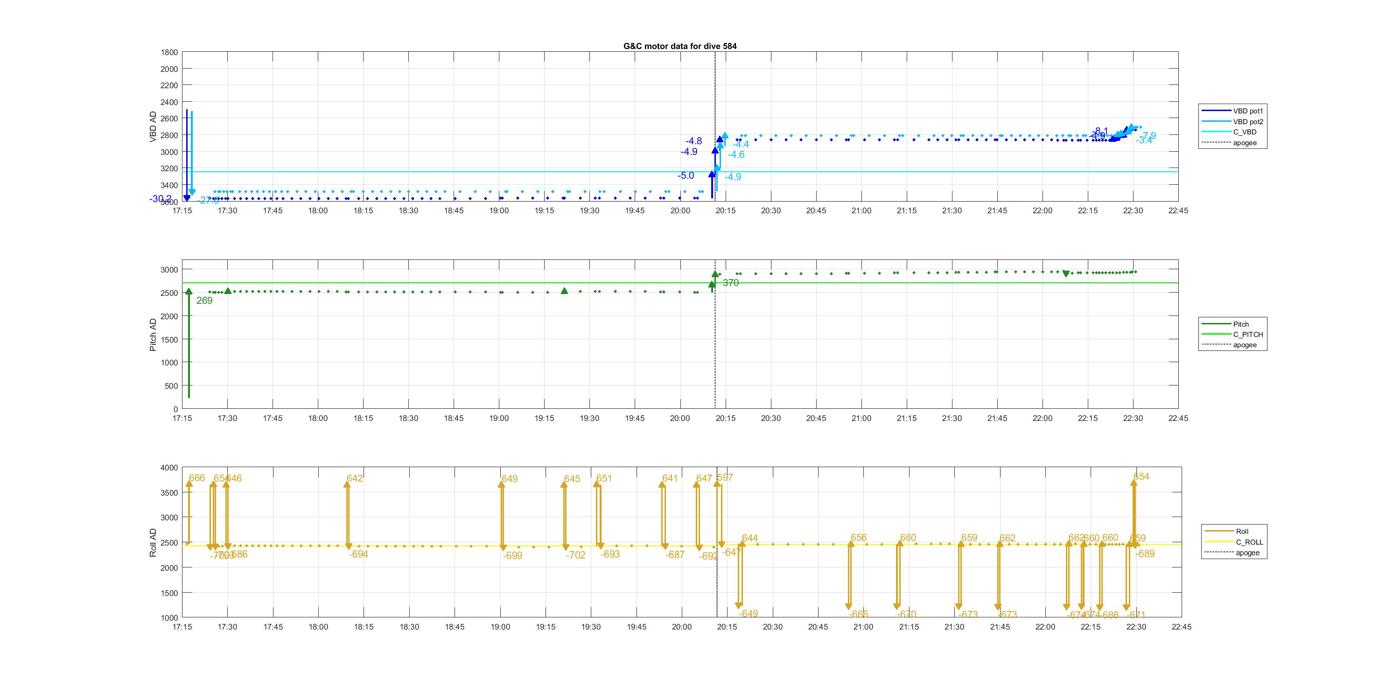This screenshot has height=693, width=1400.
Task: Click the '-4.4' VBD data label
Action: click(740, 145)
